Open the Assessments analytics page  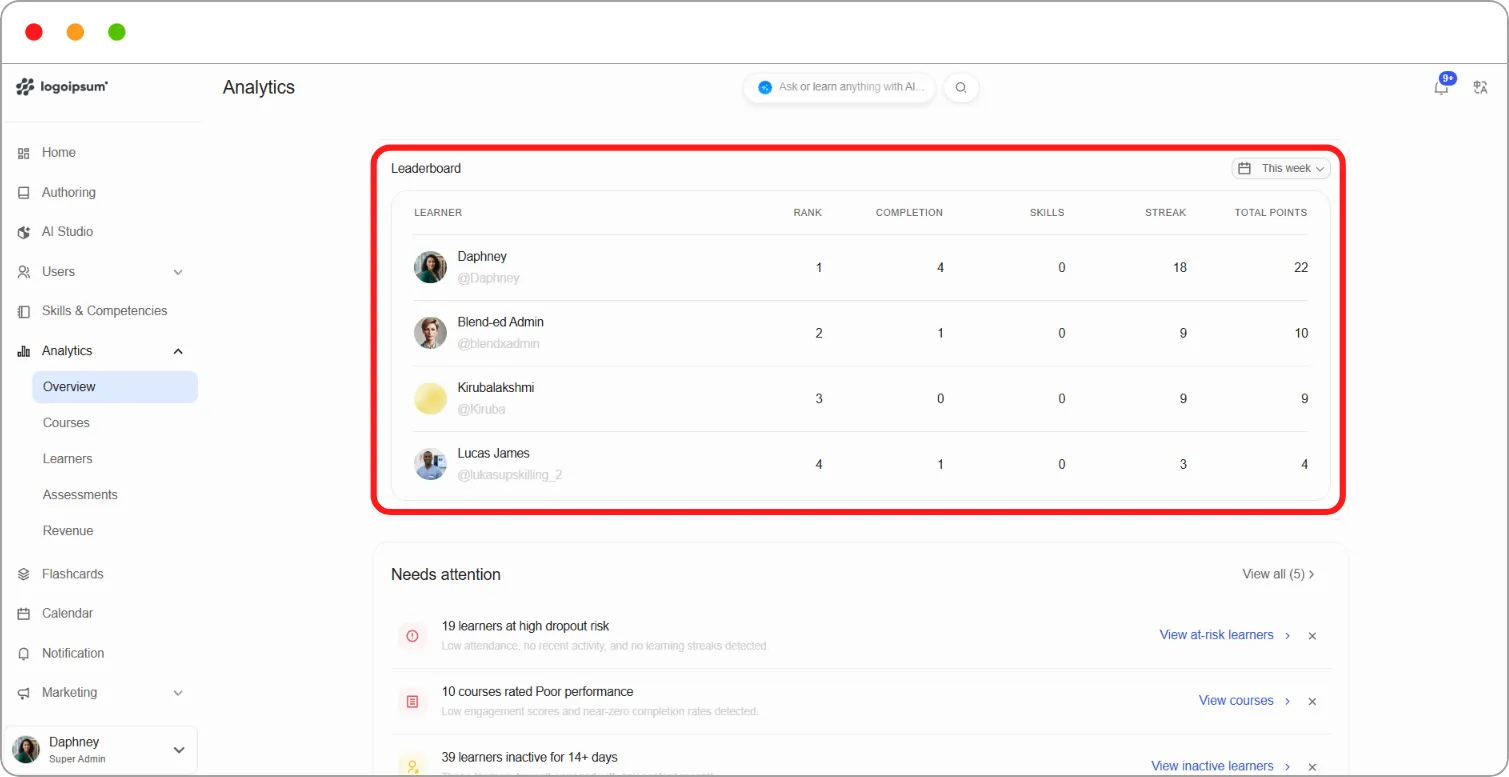80,495
